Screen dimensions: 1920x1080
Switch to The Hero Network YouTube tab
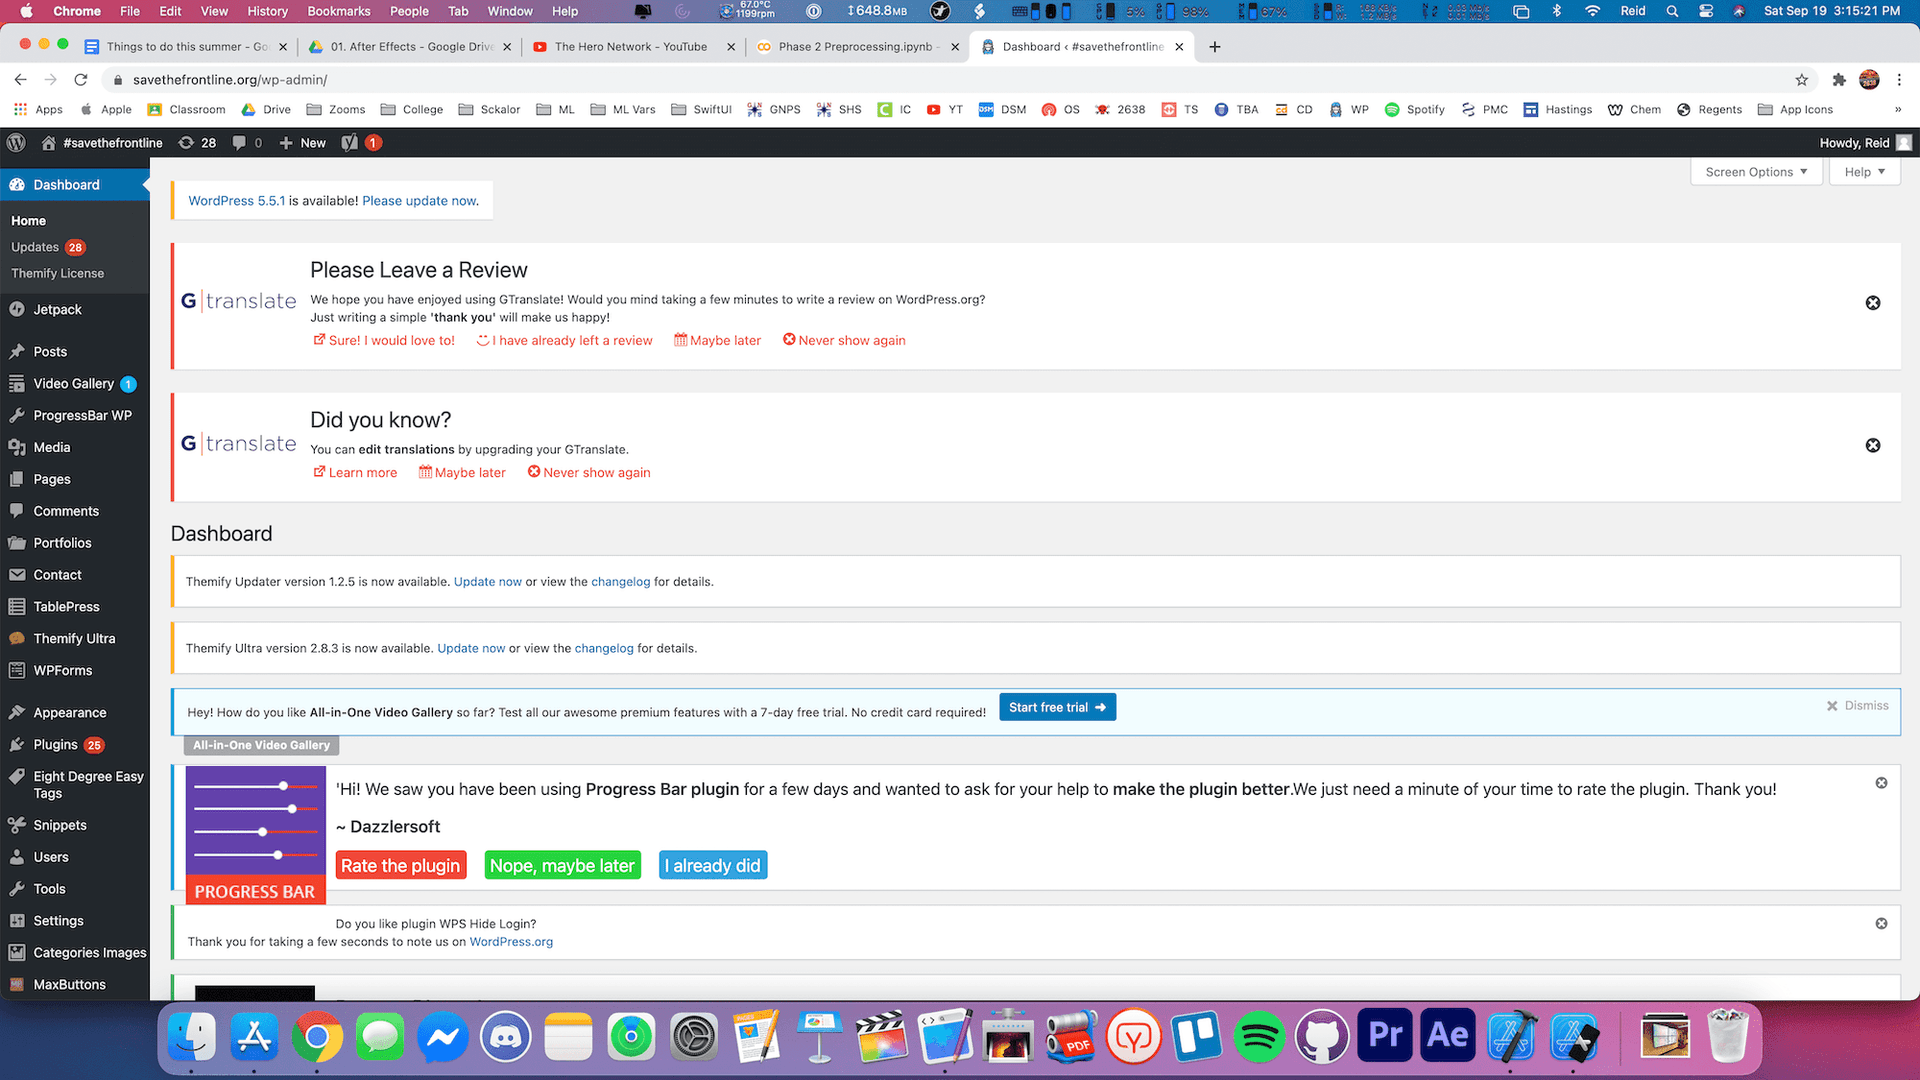pos(630,47)
